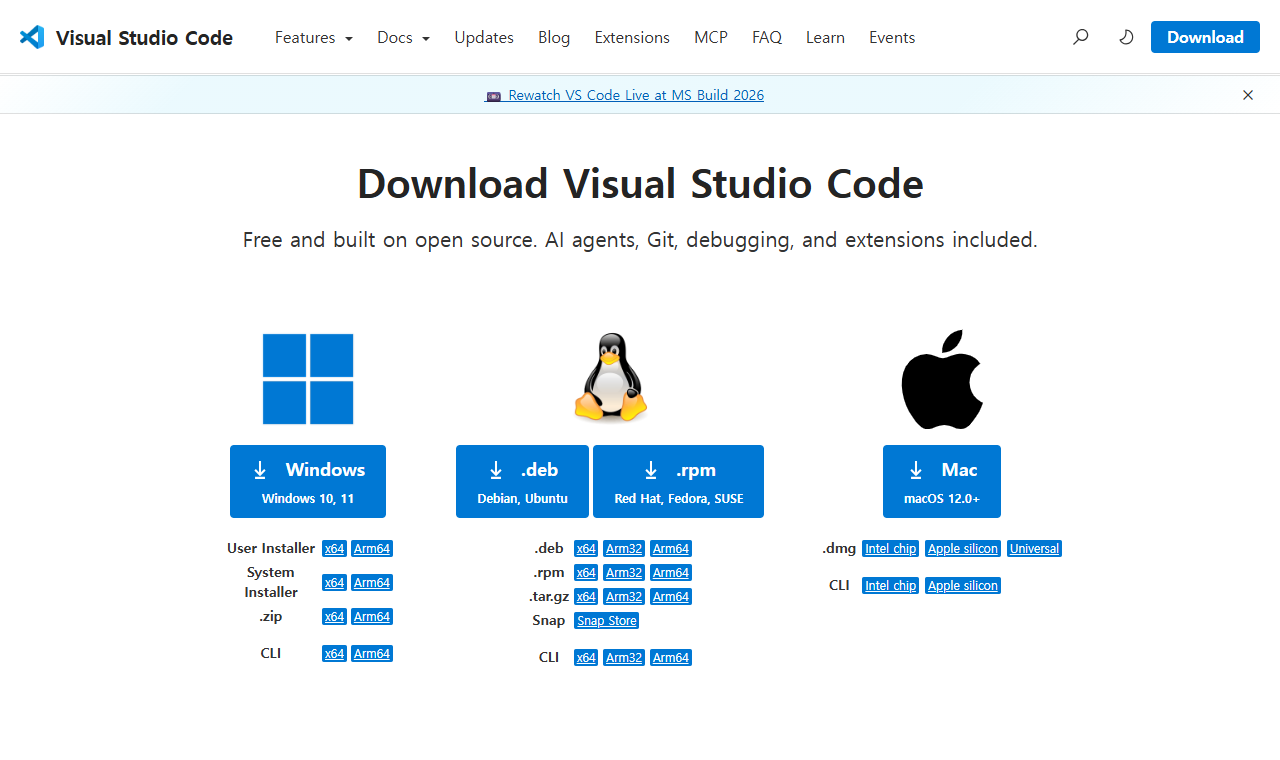
Task: Download Windows .zip Arm64
Action: [372, 617]
